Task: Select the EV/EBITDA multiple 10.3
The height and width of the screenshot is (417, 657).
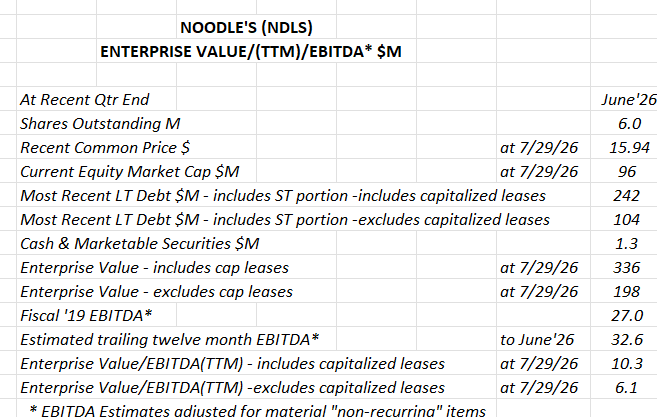Action: (627, 363)
